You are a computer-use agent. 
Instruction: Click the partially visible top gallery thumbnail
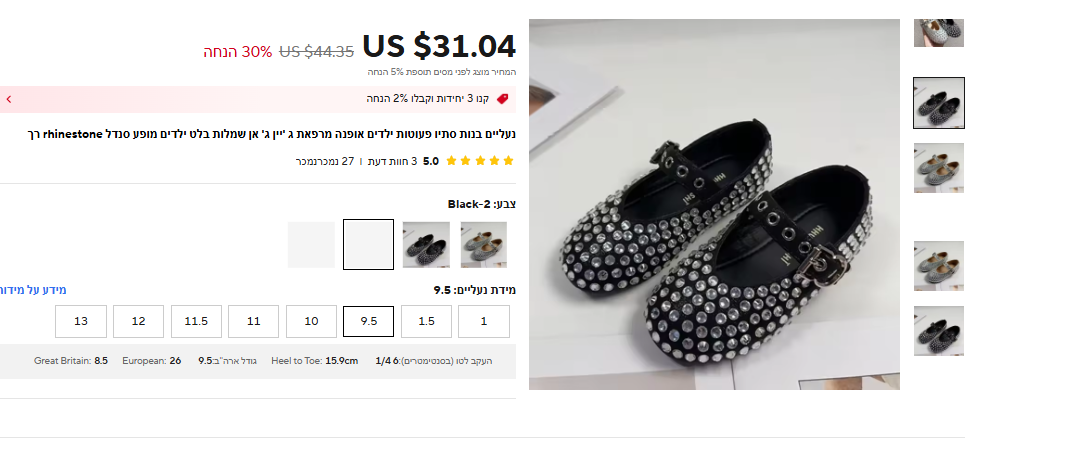pyautogui.click(x=939, y=32)
